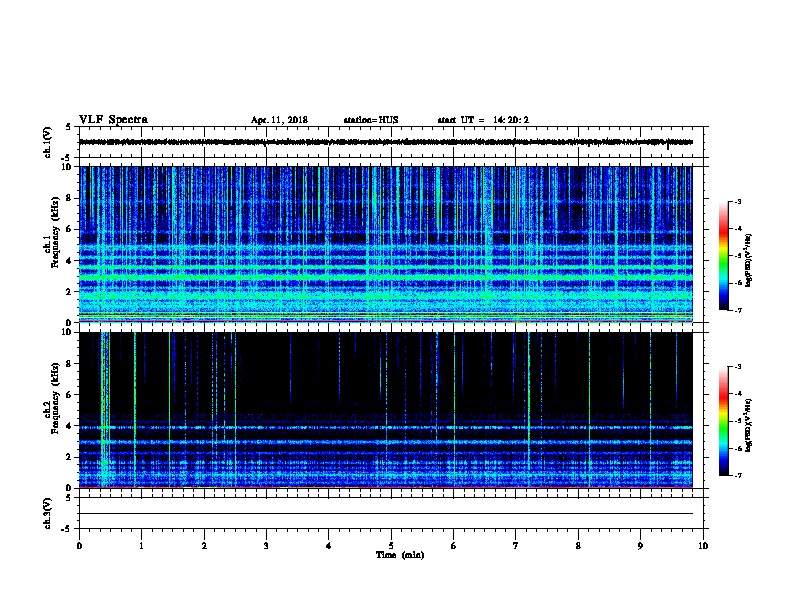Click the "ch.1(V)" waveform axis label
This screenshot has width=792, height=612.
(48, 142)
